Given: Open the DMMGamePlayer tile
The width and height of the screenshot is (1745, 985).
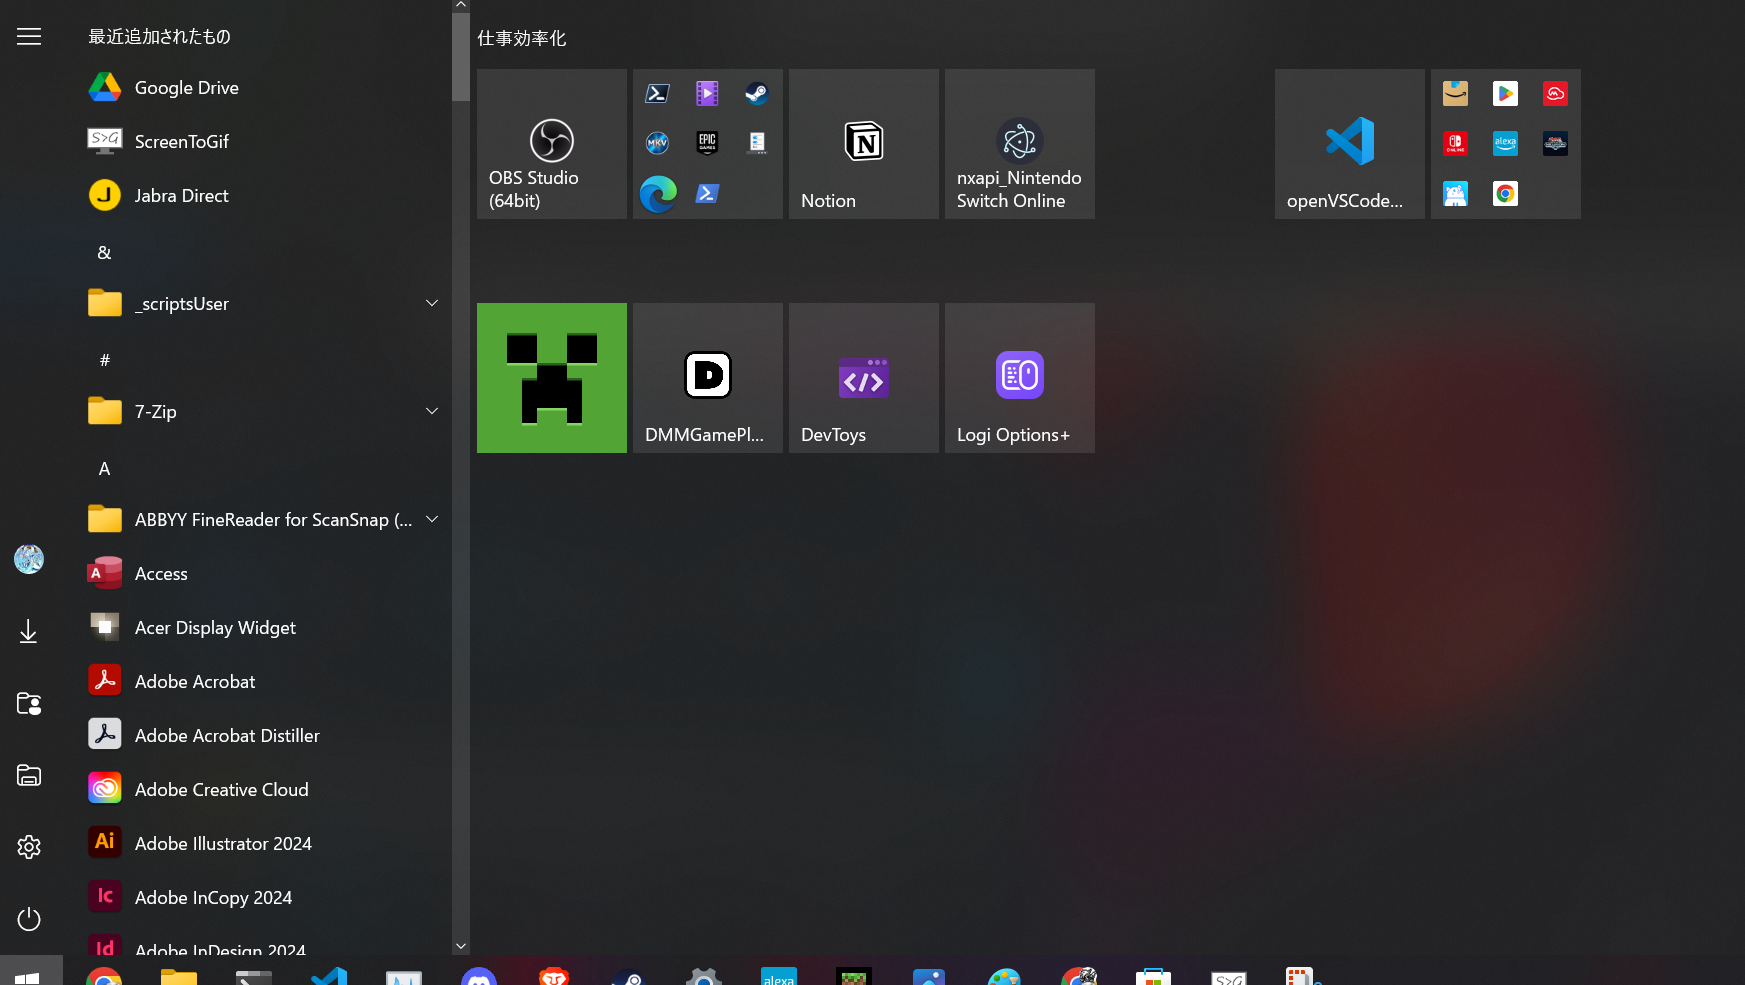Looking at the screenshot, I should 707,378.
